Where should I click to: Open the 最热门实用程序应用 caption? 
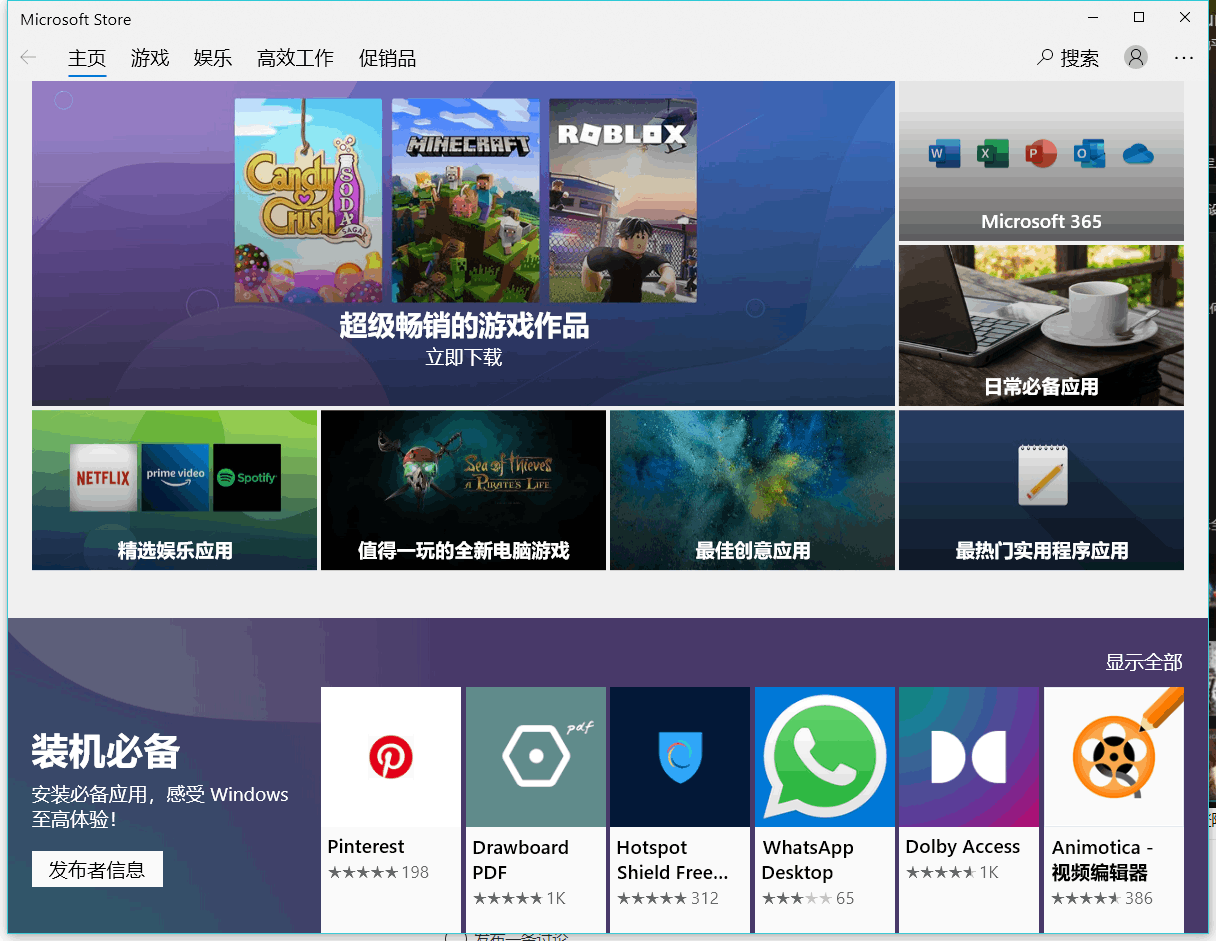pyautogui.click(x=1042, y=550)
